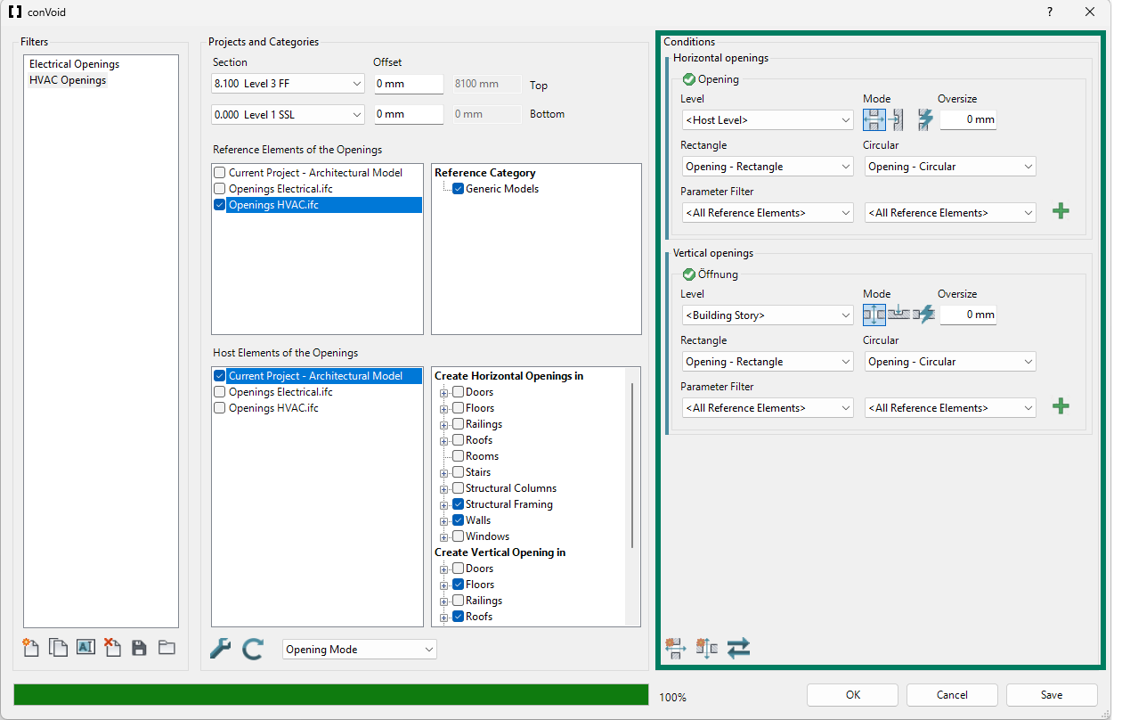
Task: Open the Bottom section dropdown 0.000 Level 1 SSL
Action: point(288,115)
